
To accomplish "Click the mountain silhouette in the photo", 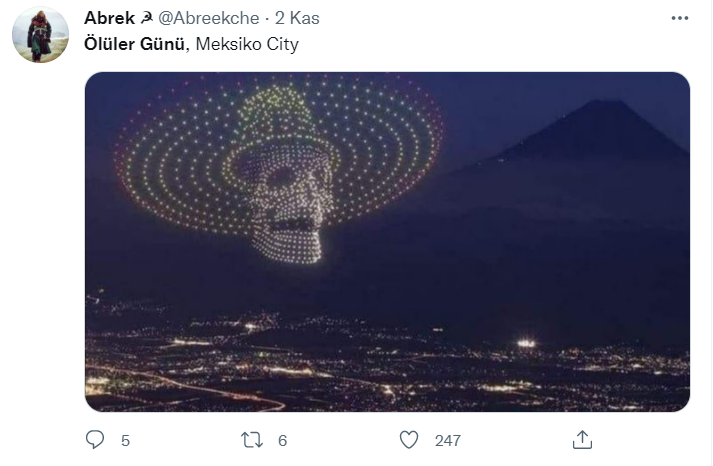I will (600, 140).
